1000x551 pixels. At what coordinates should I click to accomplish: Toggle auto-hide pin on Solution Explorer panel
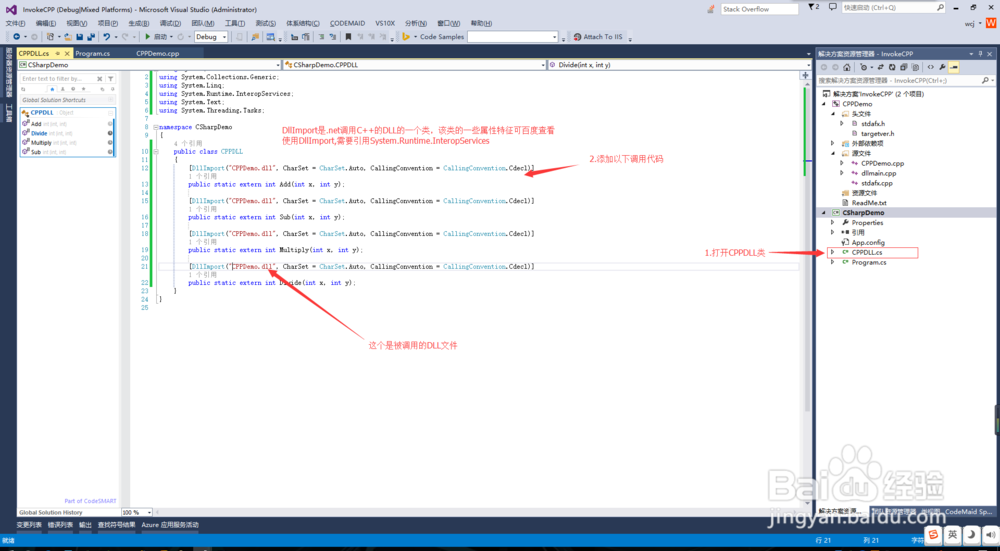point(980,54)
